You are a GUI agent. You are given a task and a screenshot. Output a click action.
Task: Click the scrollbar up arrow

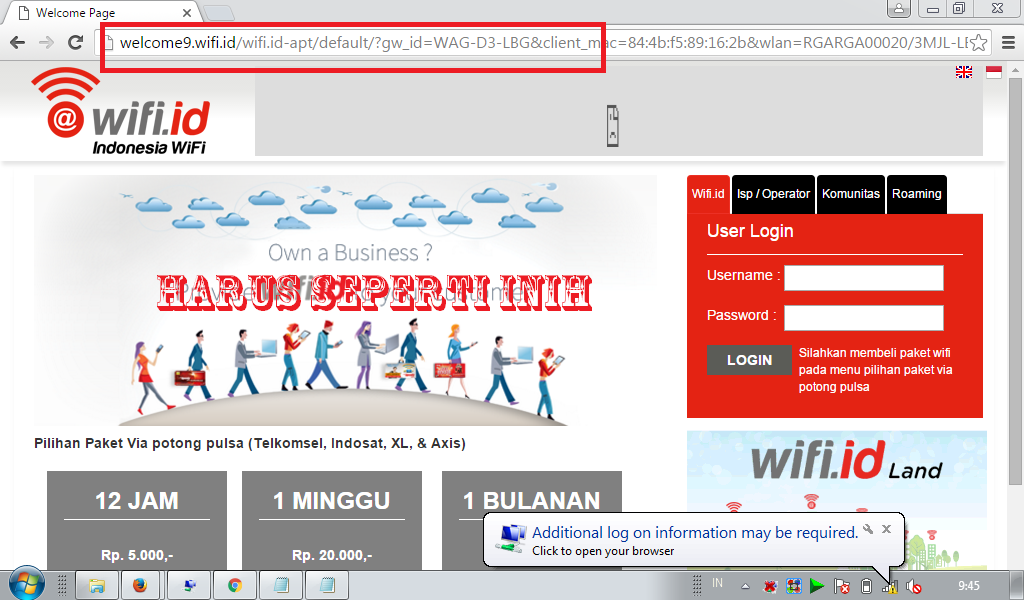(1014, 69)
